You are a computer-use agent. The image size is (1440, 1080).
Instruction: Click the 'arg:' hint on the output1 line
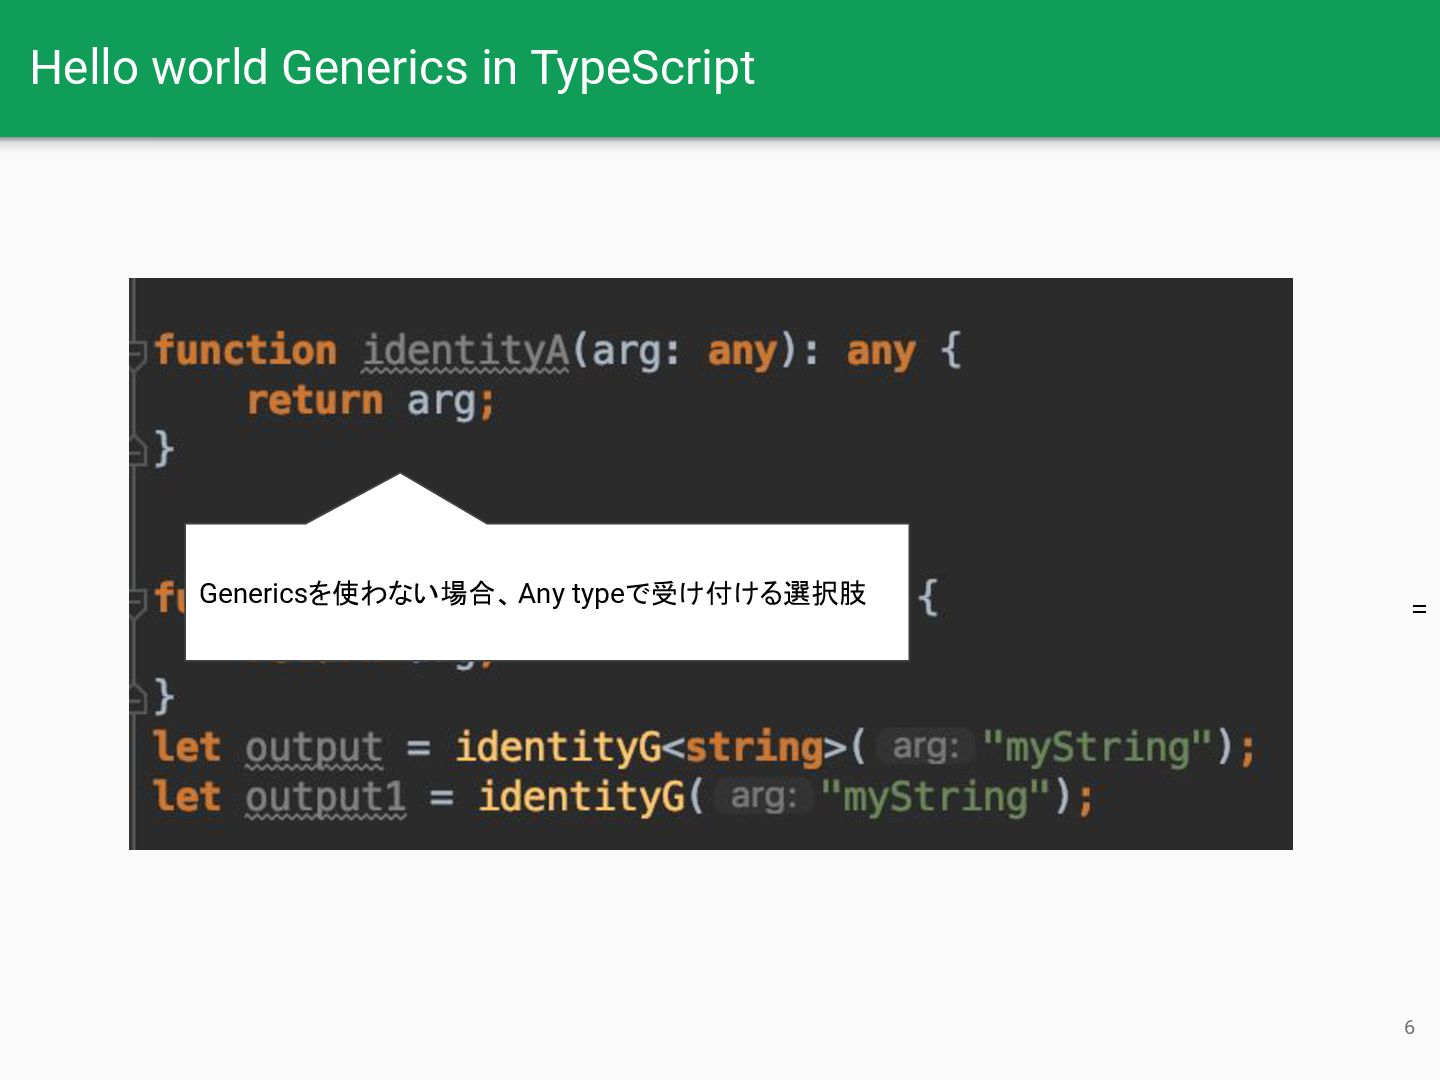tap(764, 797)
